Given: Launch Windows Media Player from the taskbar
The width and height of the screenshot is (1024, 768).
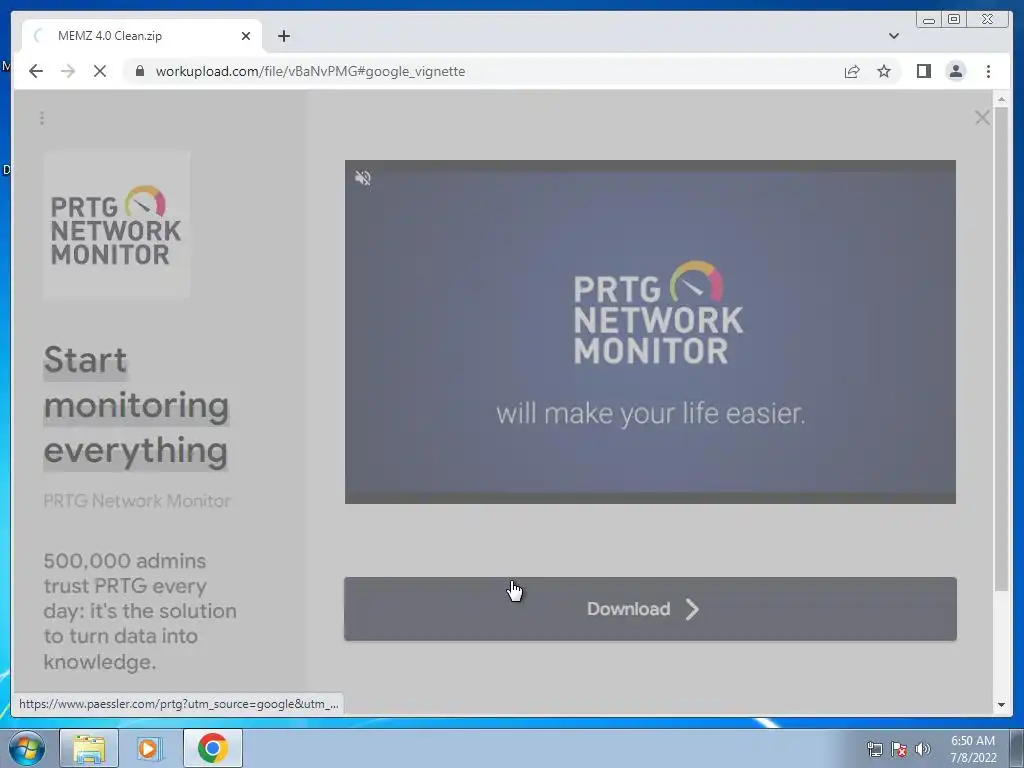Looking at the screenshot, I should click(149, 748).
